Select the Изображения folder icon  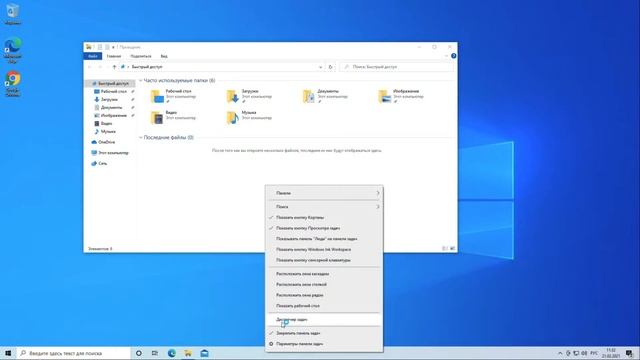(385, 96)
